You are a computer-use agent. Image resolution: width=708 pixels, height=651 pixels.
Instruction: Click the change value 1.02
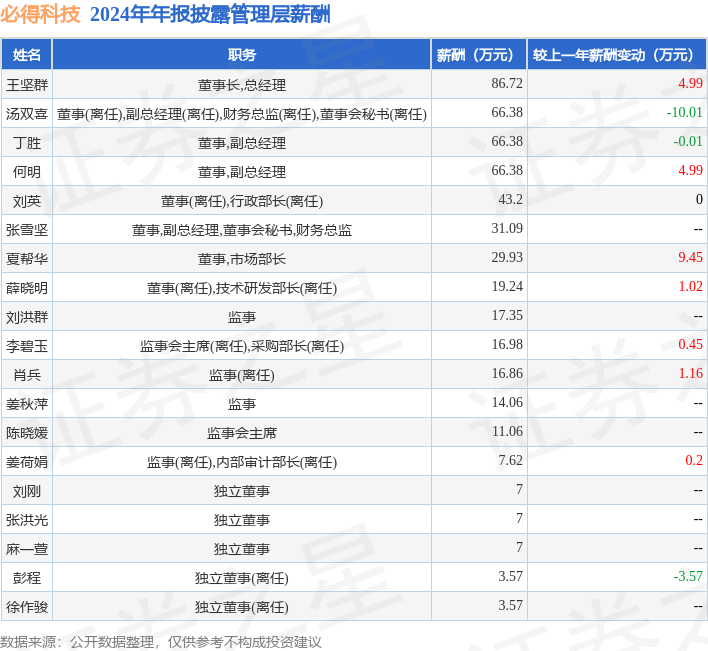point(690,287)
